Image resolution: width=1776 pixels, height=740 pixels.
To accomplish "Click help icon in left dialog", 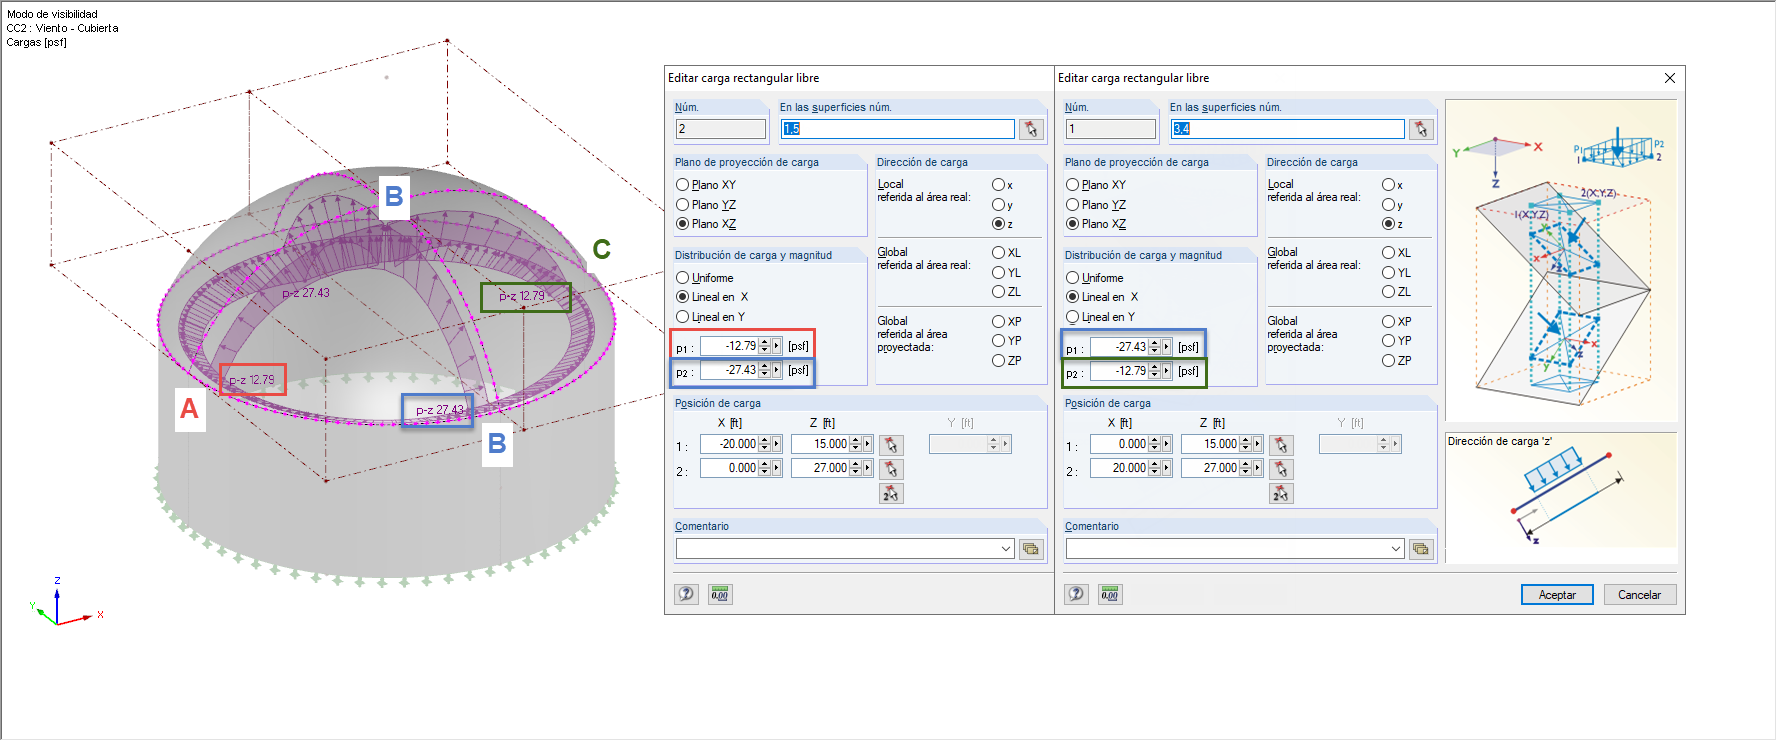I will point(686,594).
